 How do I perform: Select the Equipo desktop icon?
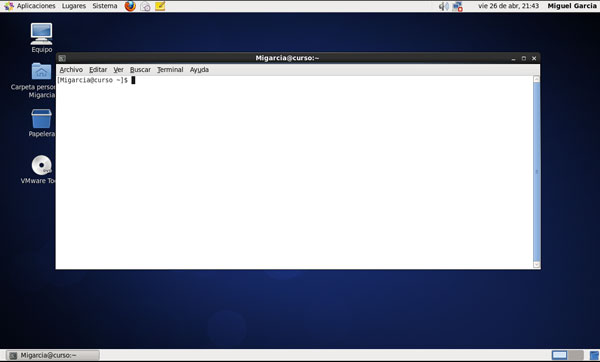pyautogui.click(x=41, y=38)
